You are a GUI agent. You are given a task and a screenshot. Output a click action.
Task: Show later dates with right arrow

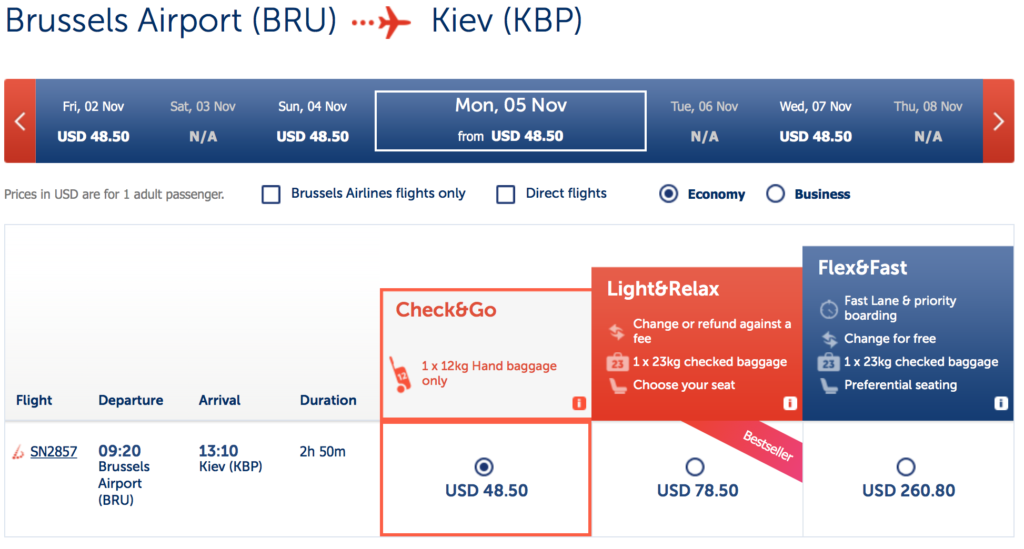tap(998, 122)
